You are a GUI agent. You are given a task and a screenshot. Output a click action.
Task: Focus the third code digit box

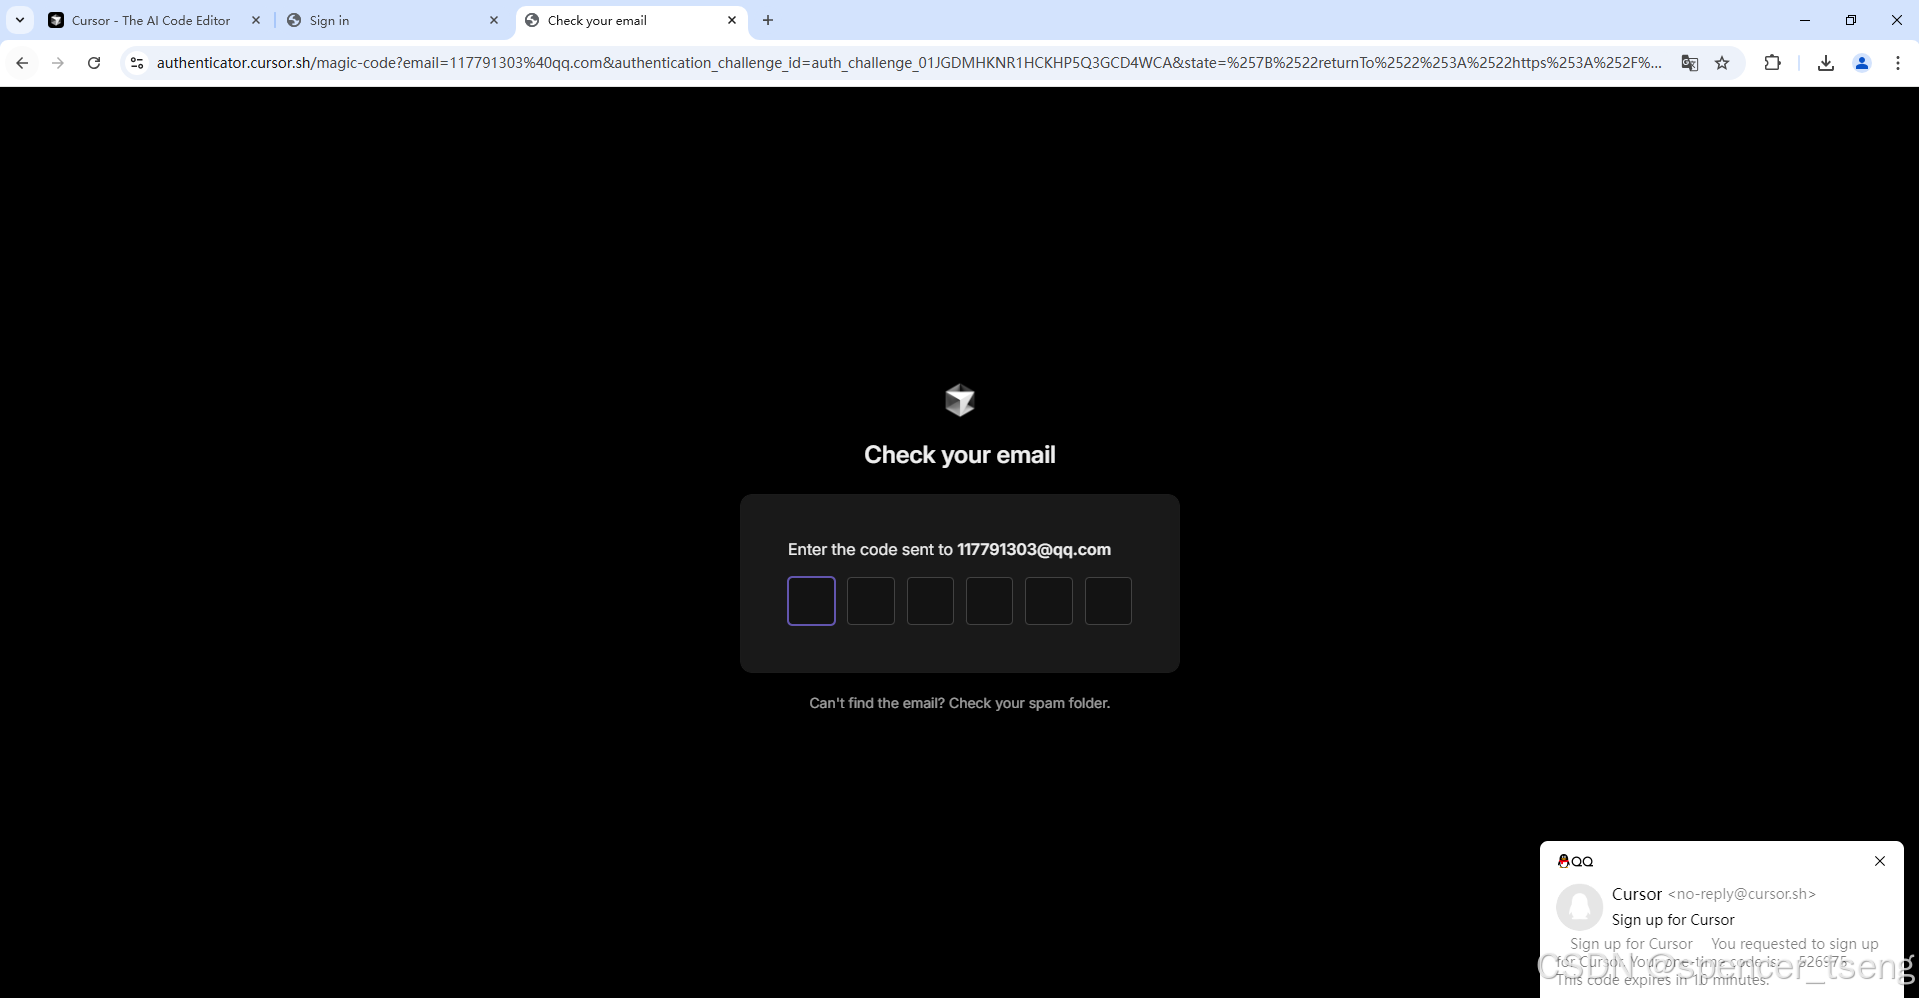pyautogui.click(x=930, y=601)
